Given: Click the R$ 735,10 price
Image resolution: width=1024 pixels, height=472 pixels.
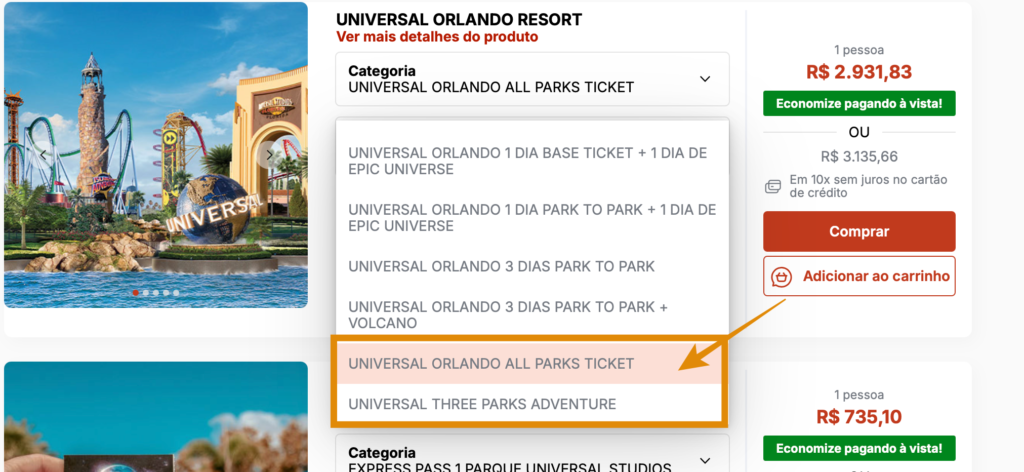Looking at the screenshot, I should (x=859, y=417).
